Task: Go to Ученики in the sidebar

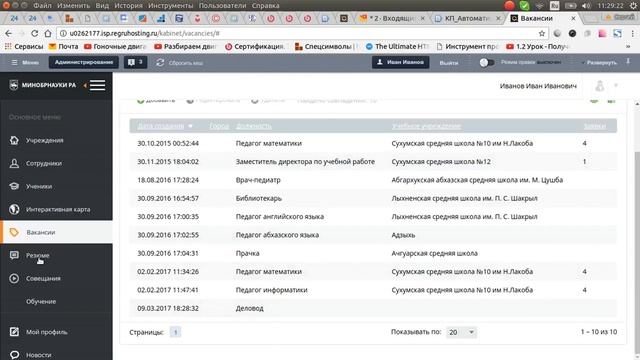Action: tap(39, 187)
